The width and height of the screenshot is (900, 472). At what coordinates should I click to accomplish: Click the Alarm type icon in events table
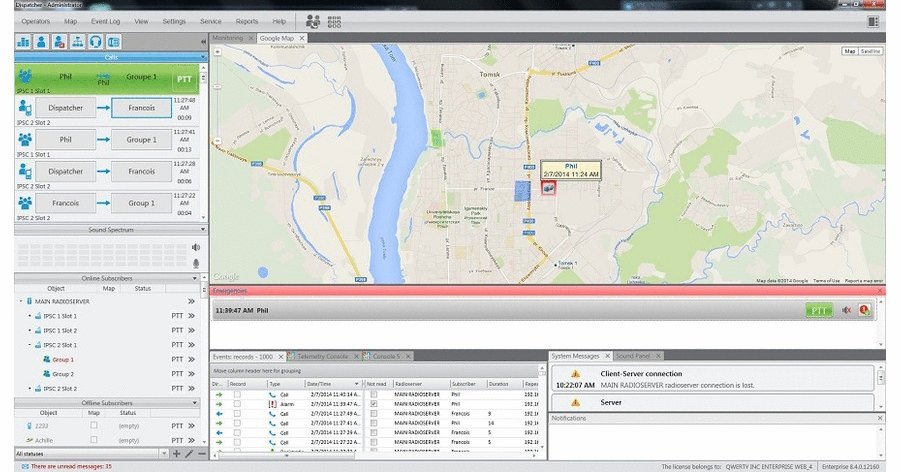click(x=273, y=404)
